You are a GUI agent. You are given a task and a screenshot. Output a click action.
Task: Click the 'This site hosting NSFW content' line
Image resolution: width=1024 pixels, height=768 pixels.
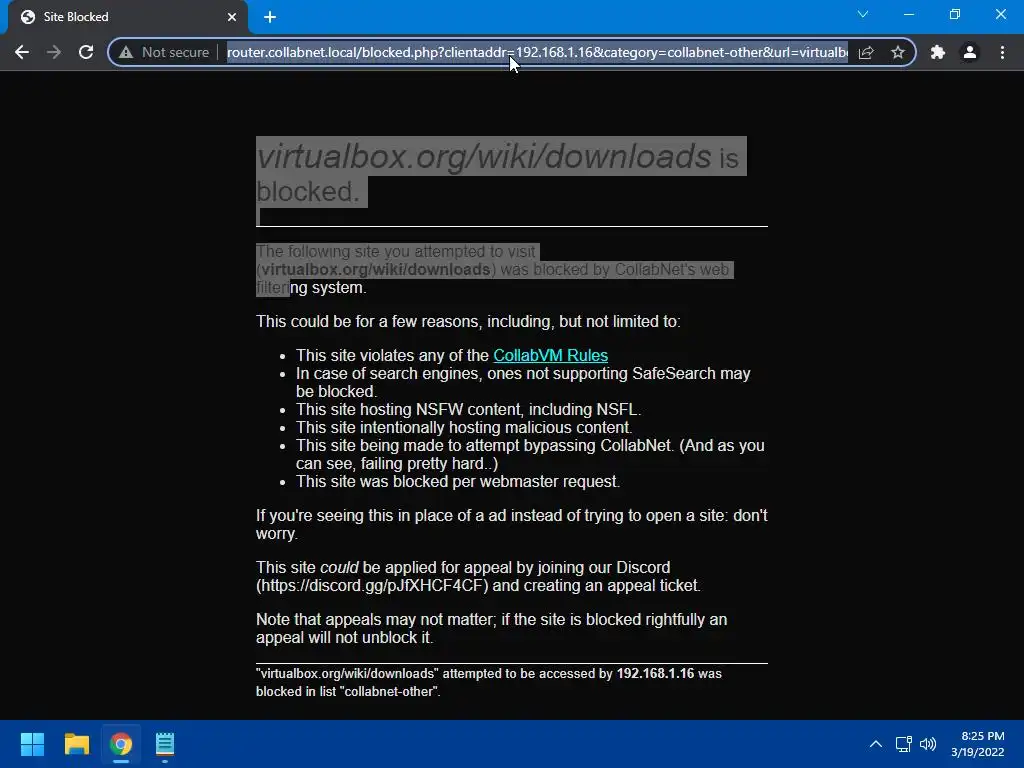coord(468,409)
